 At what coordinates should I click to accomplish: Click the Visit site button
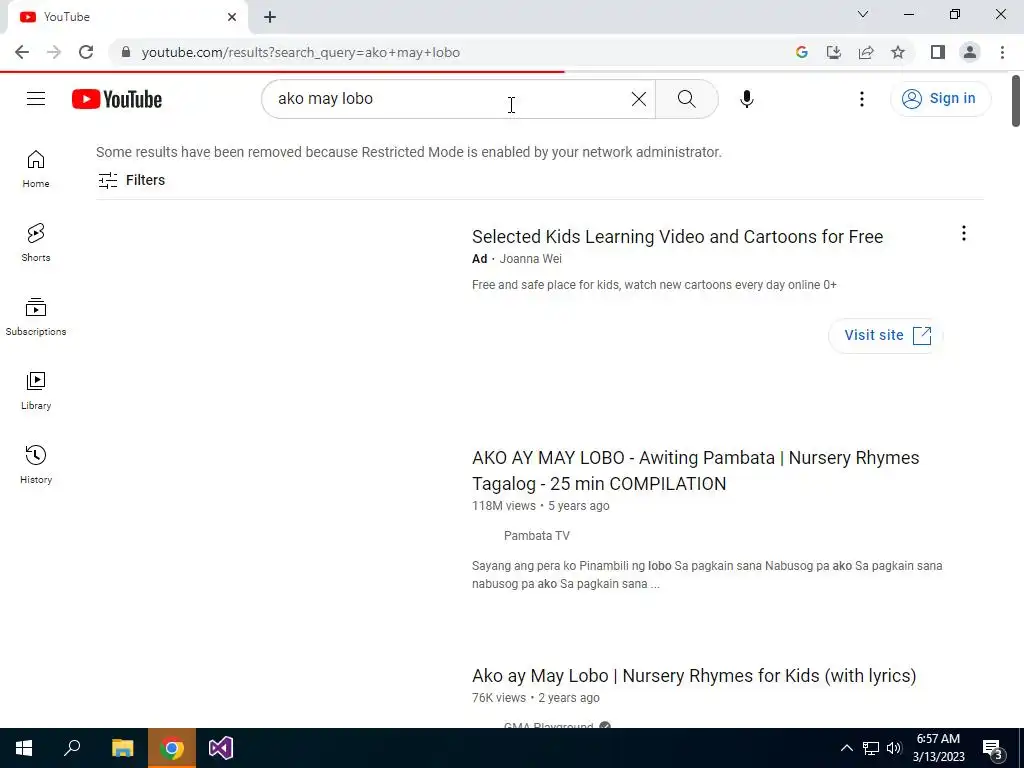(x=886, y=336)
